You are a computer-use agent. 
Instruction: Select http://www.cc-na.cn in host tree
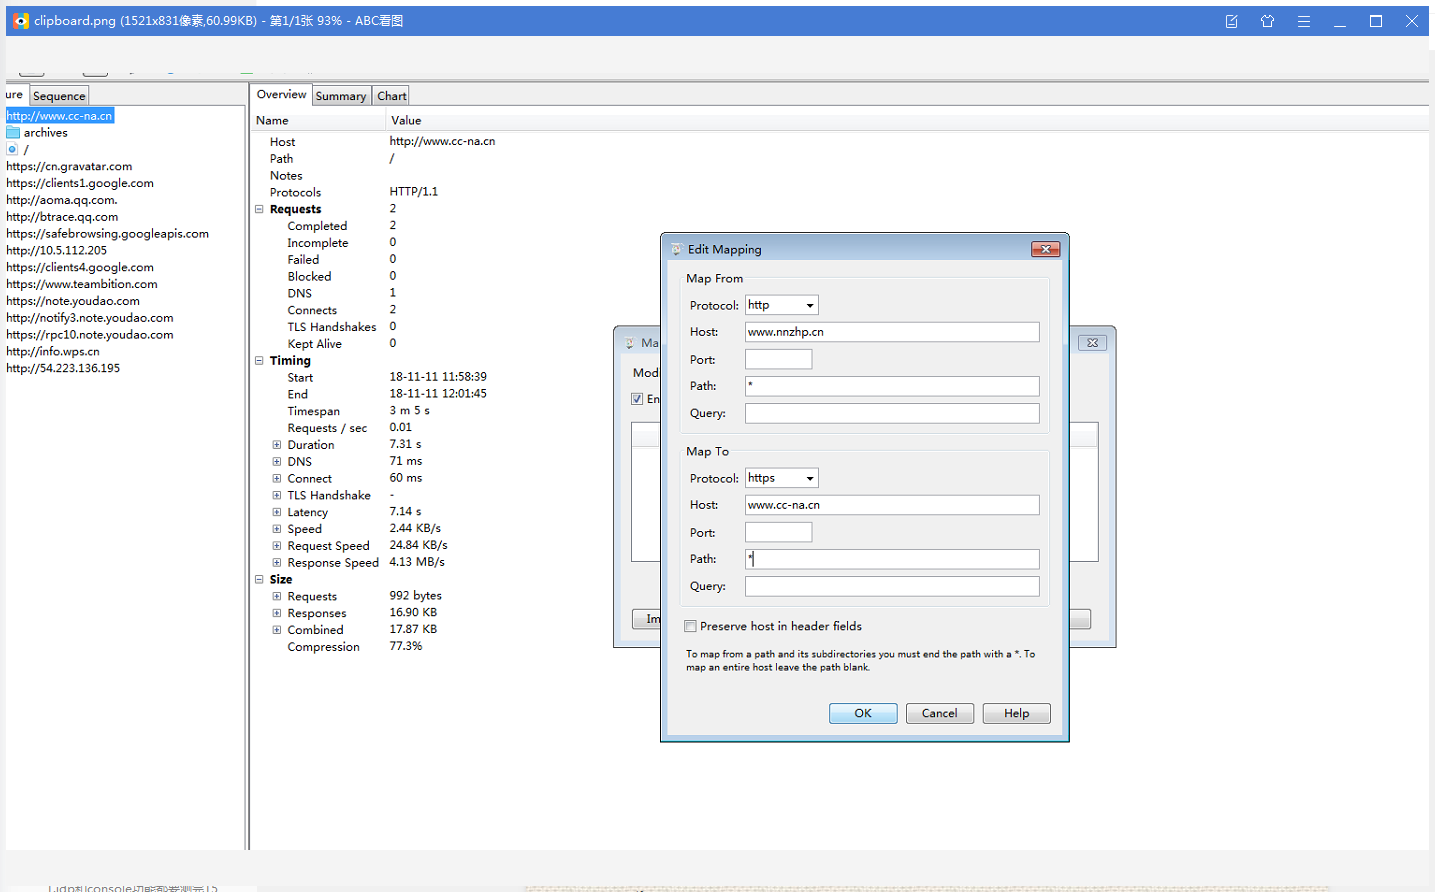(x=60, y=116)
